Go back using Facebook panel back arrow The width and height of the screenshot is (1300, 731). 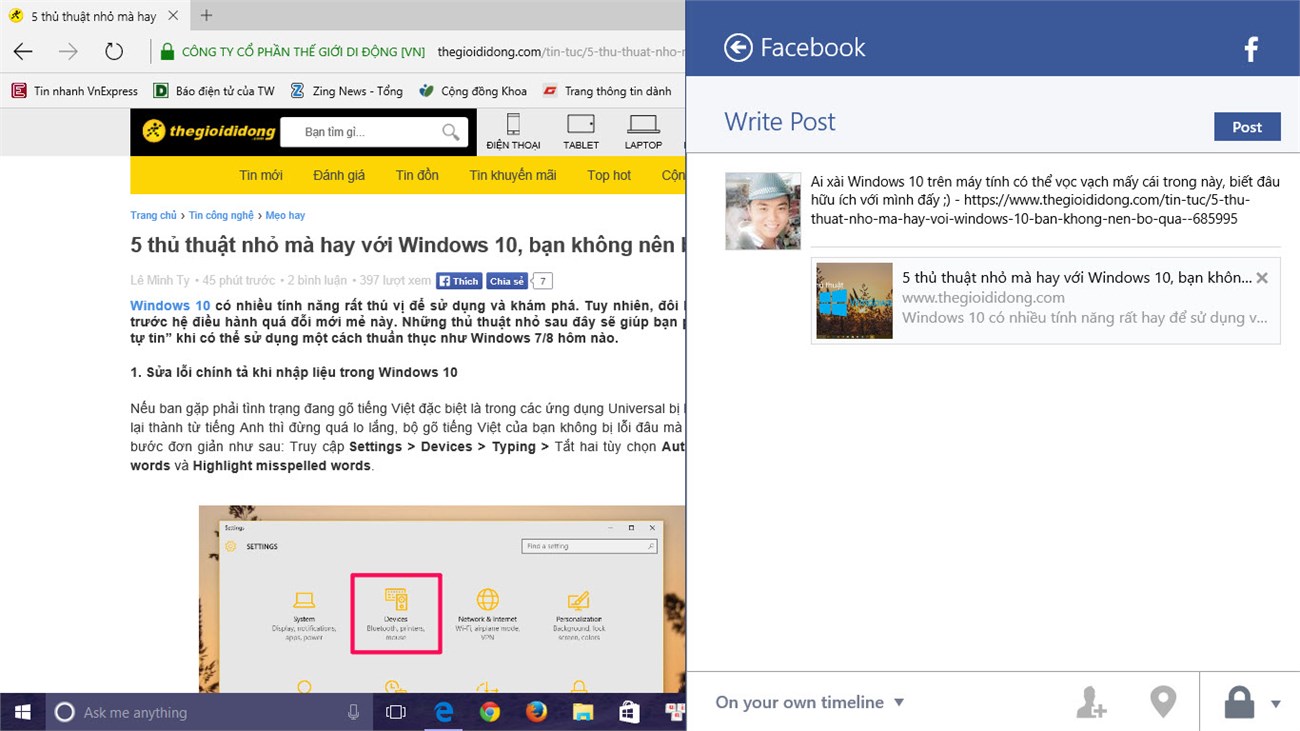738,48
